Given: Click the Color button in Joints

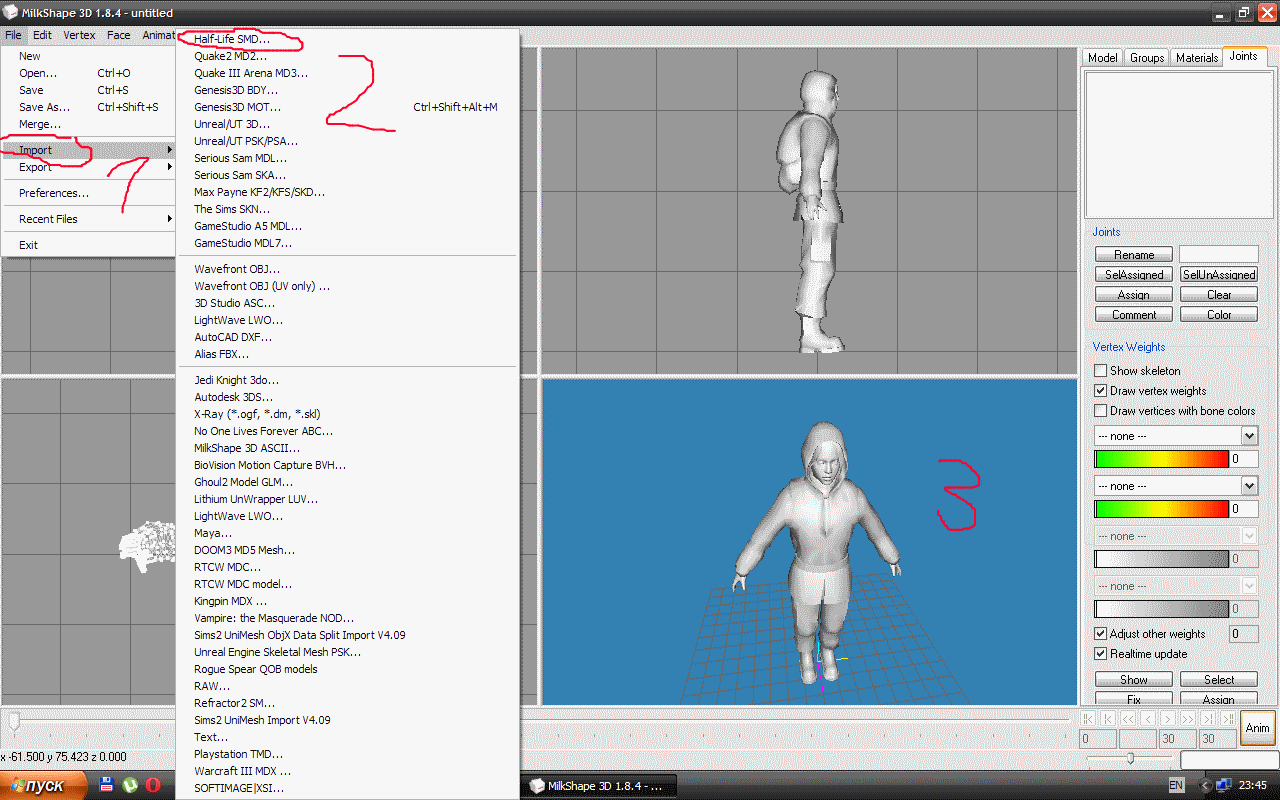Looking at the screenshot, I should click(x=1219, y=315).
